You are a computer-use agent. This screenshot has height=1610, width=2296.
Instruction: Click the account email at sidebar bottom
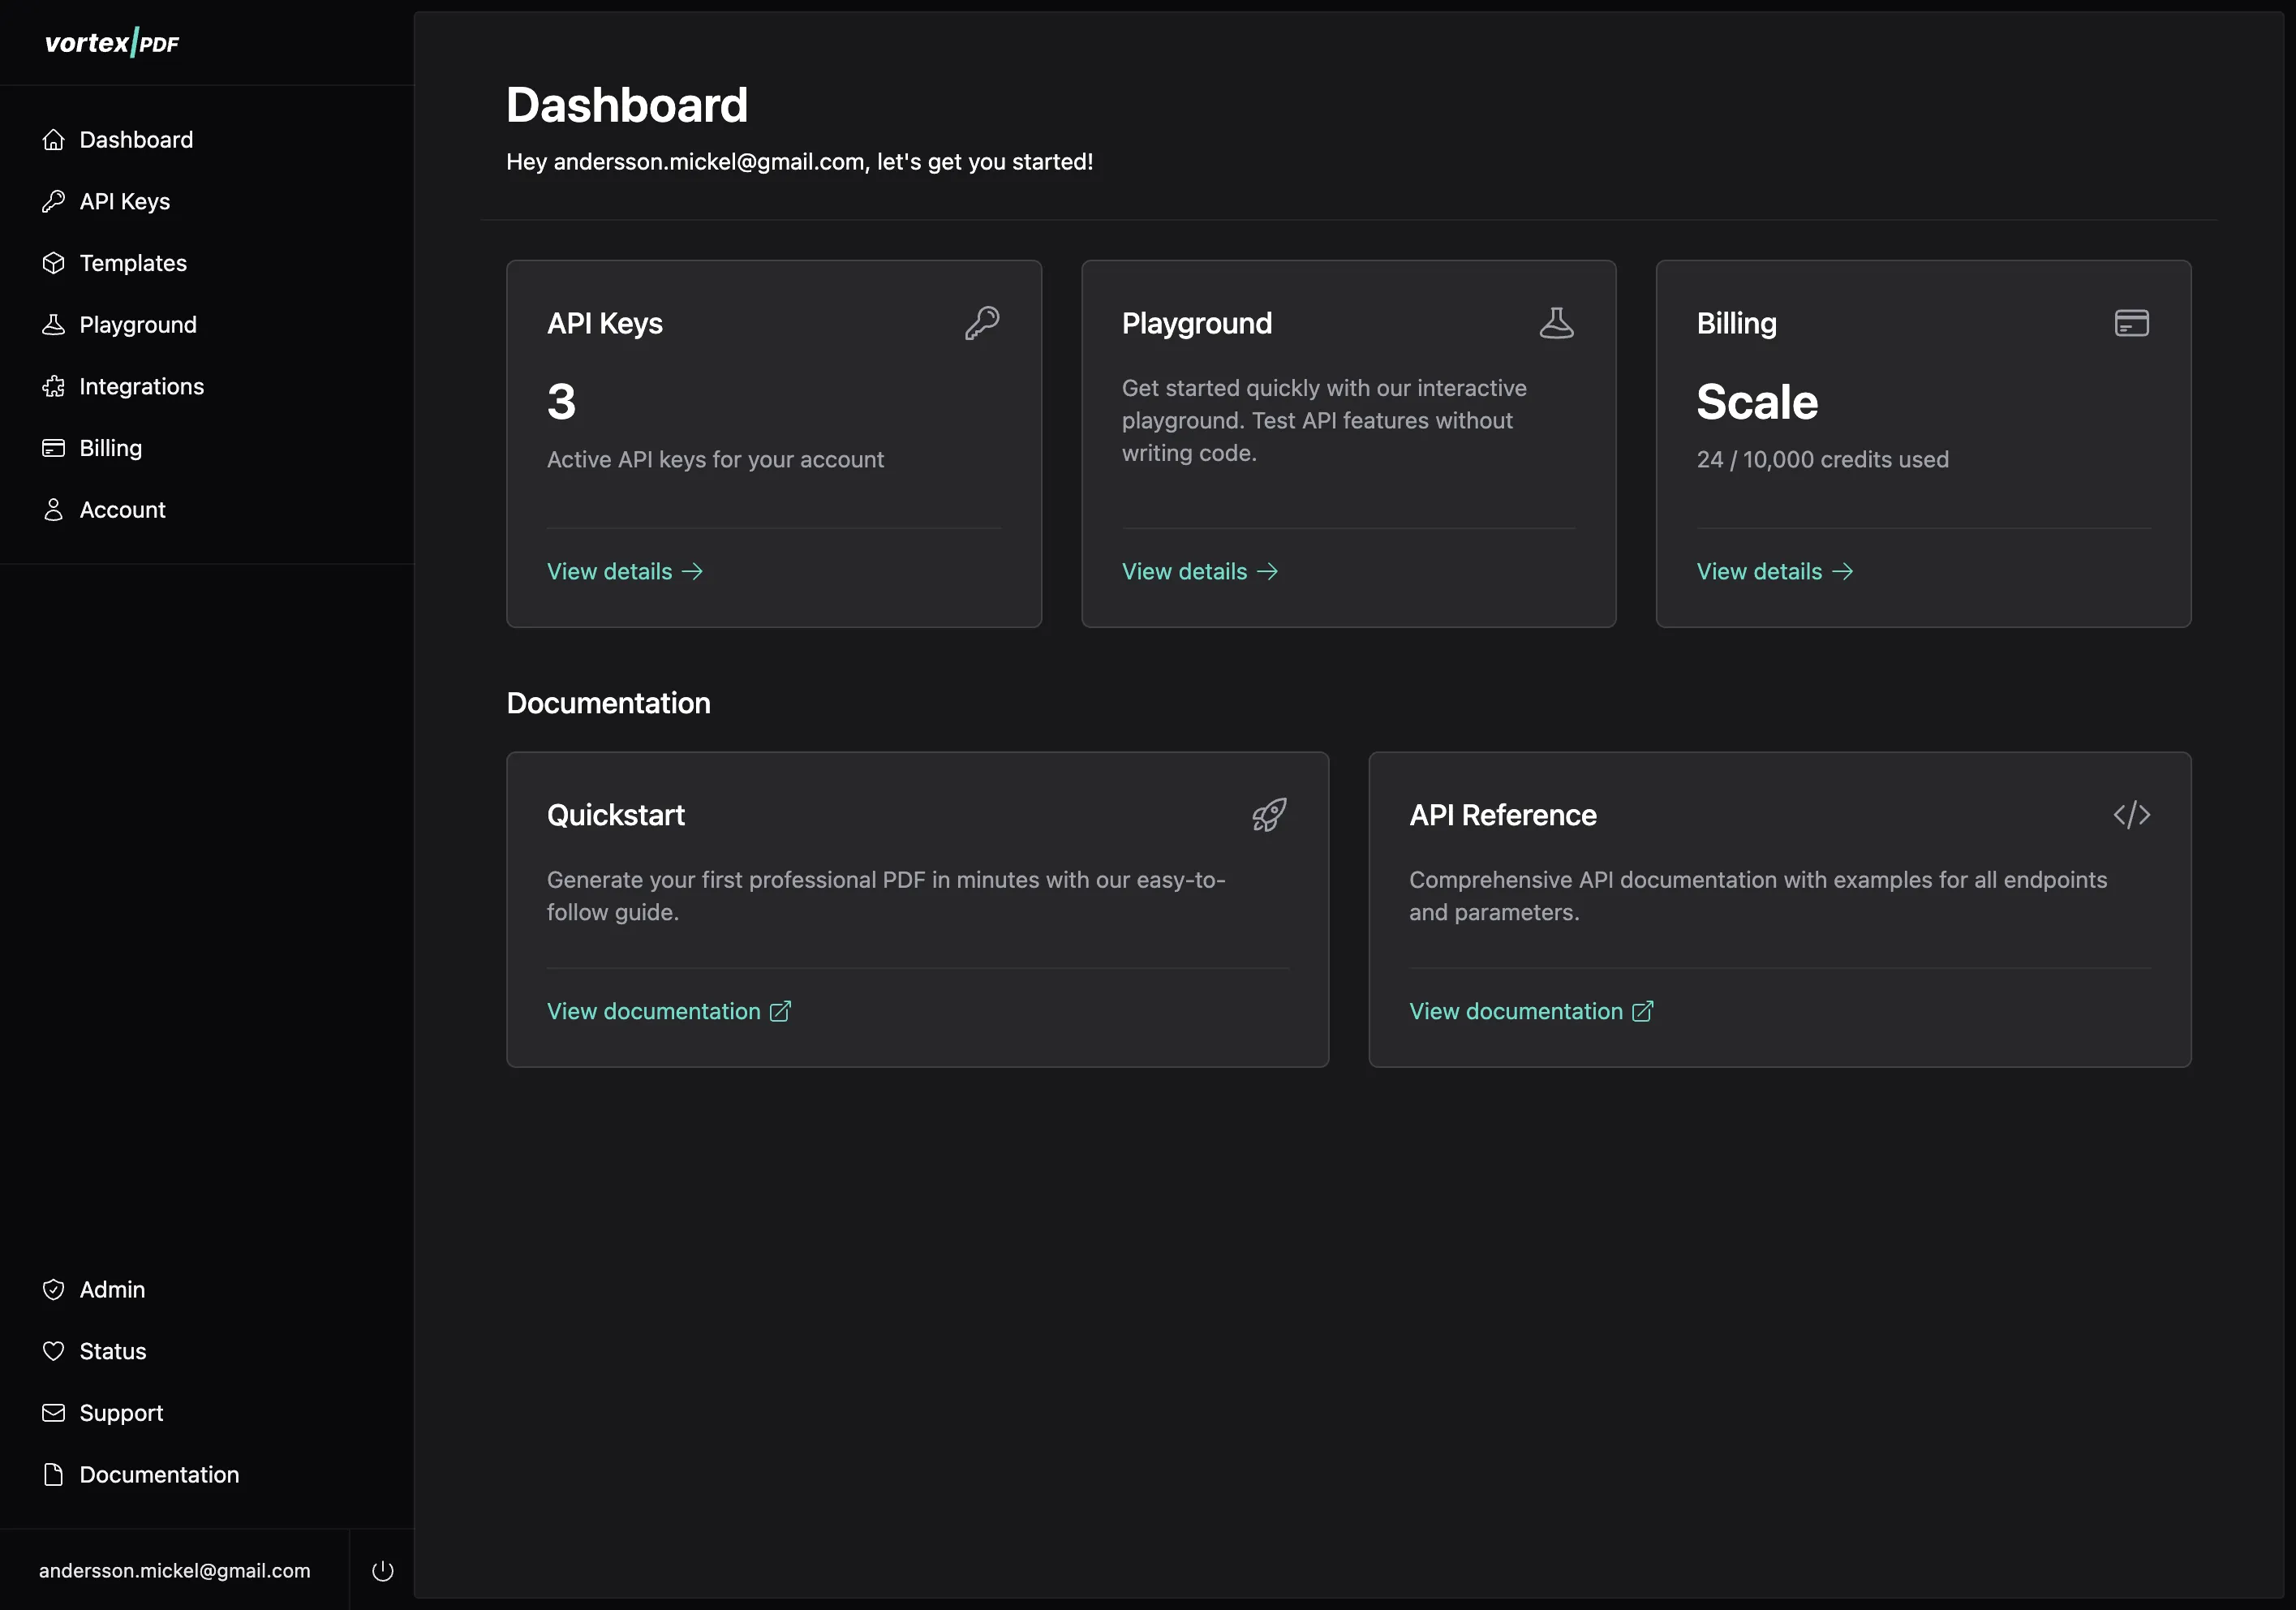pos(175,1571)
